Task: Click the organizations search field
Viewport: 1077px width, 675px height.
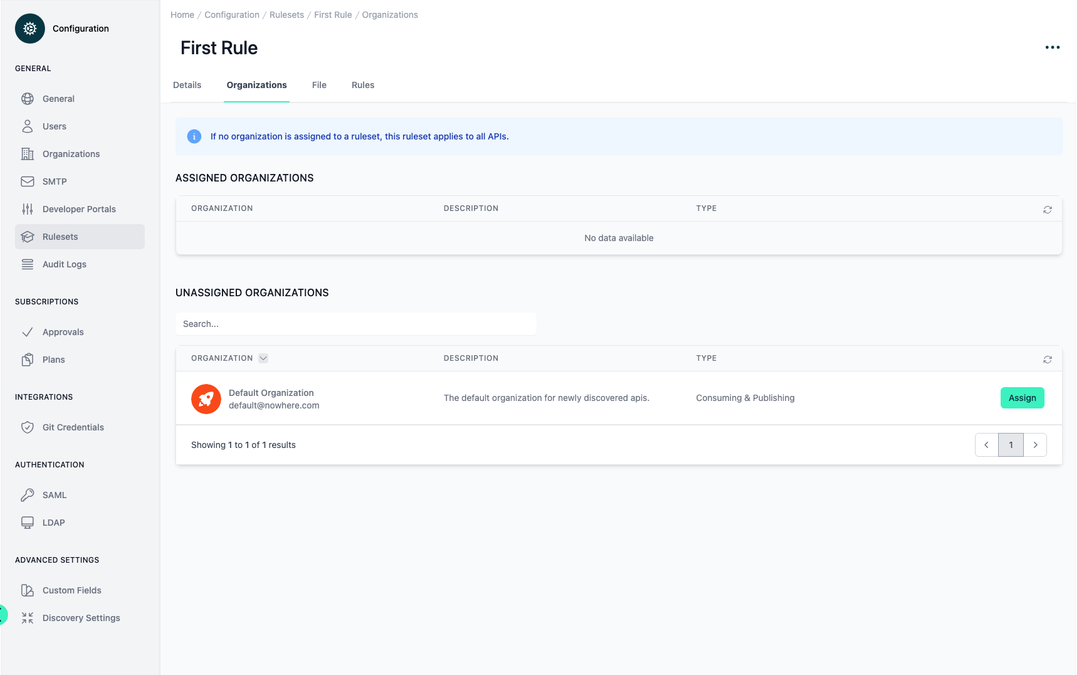Action: coord(356,323)
